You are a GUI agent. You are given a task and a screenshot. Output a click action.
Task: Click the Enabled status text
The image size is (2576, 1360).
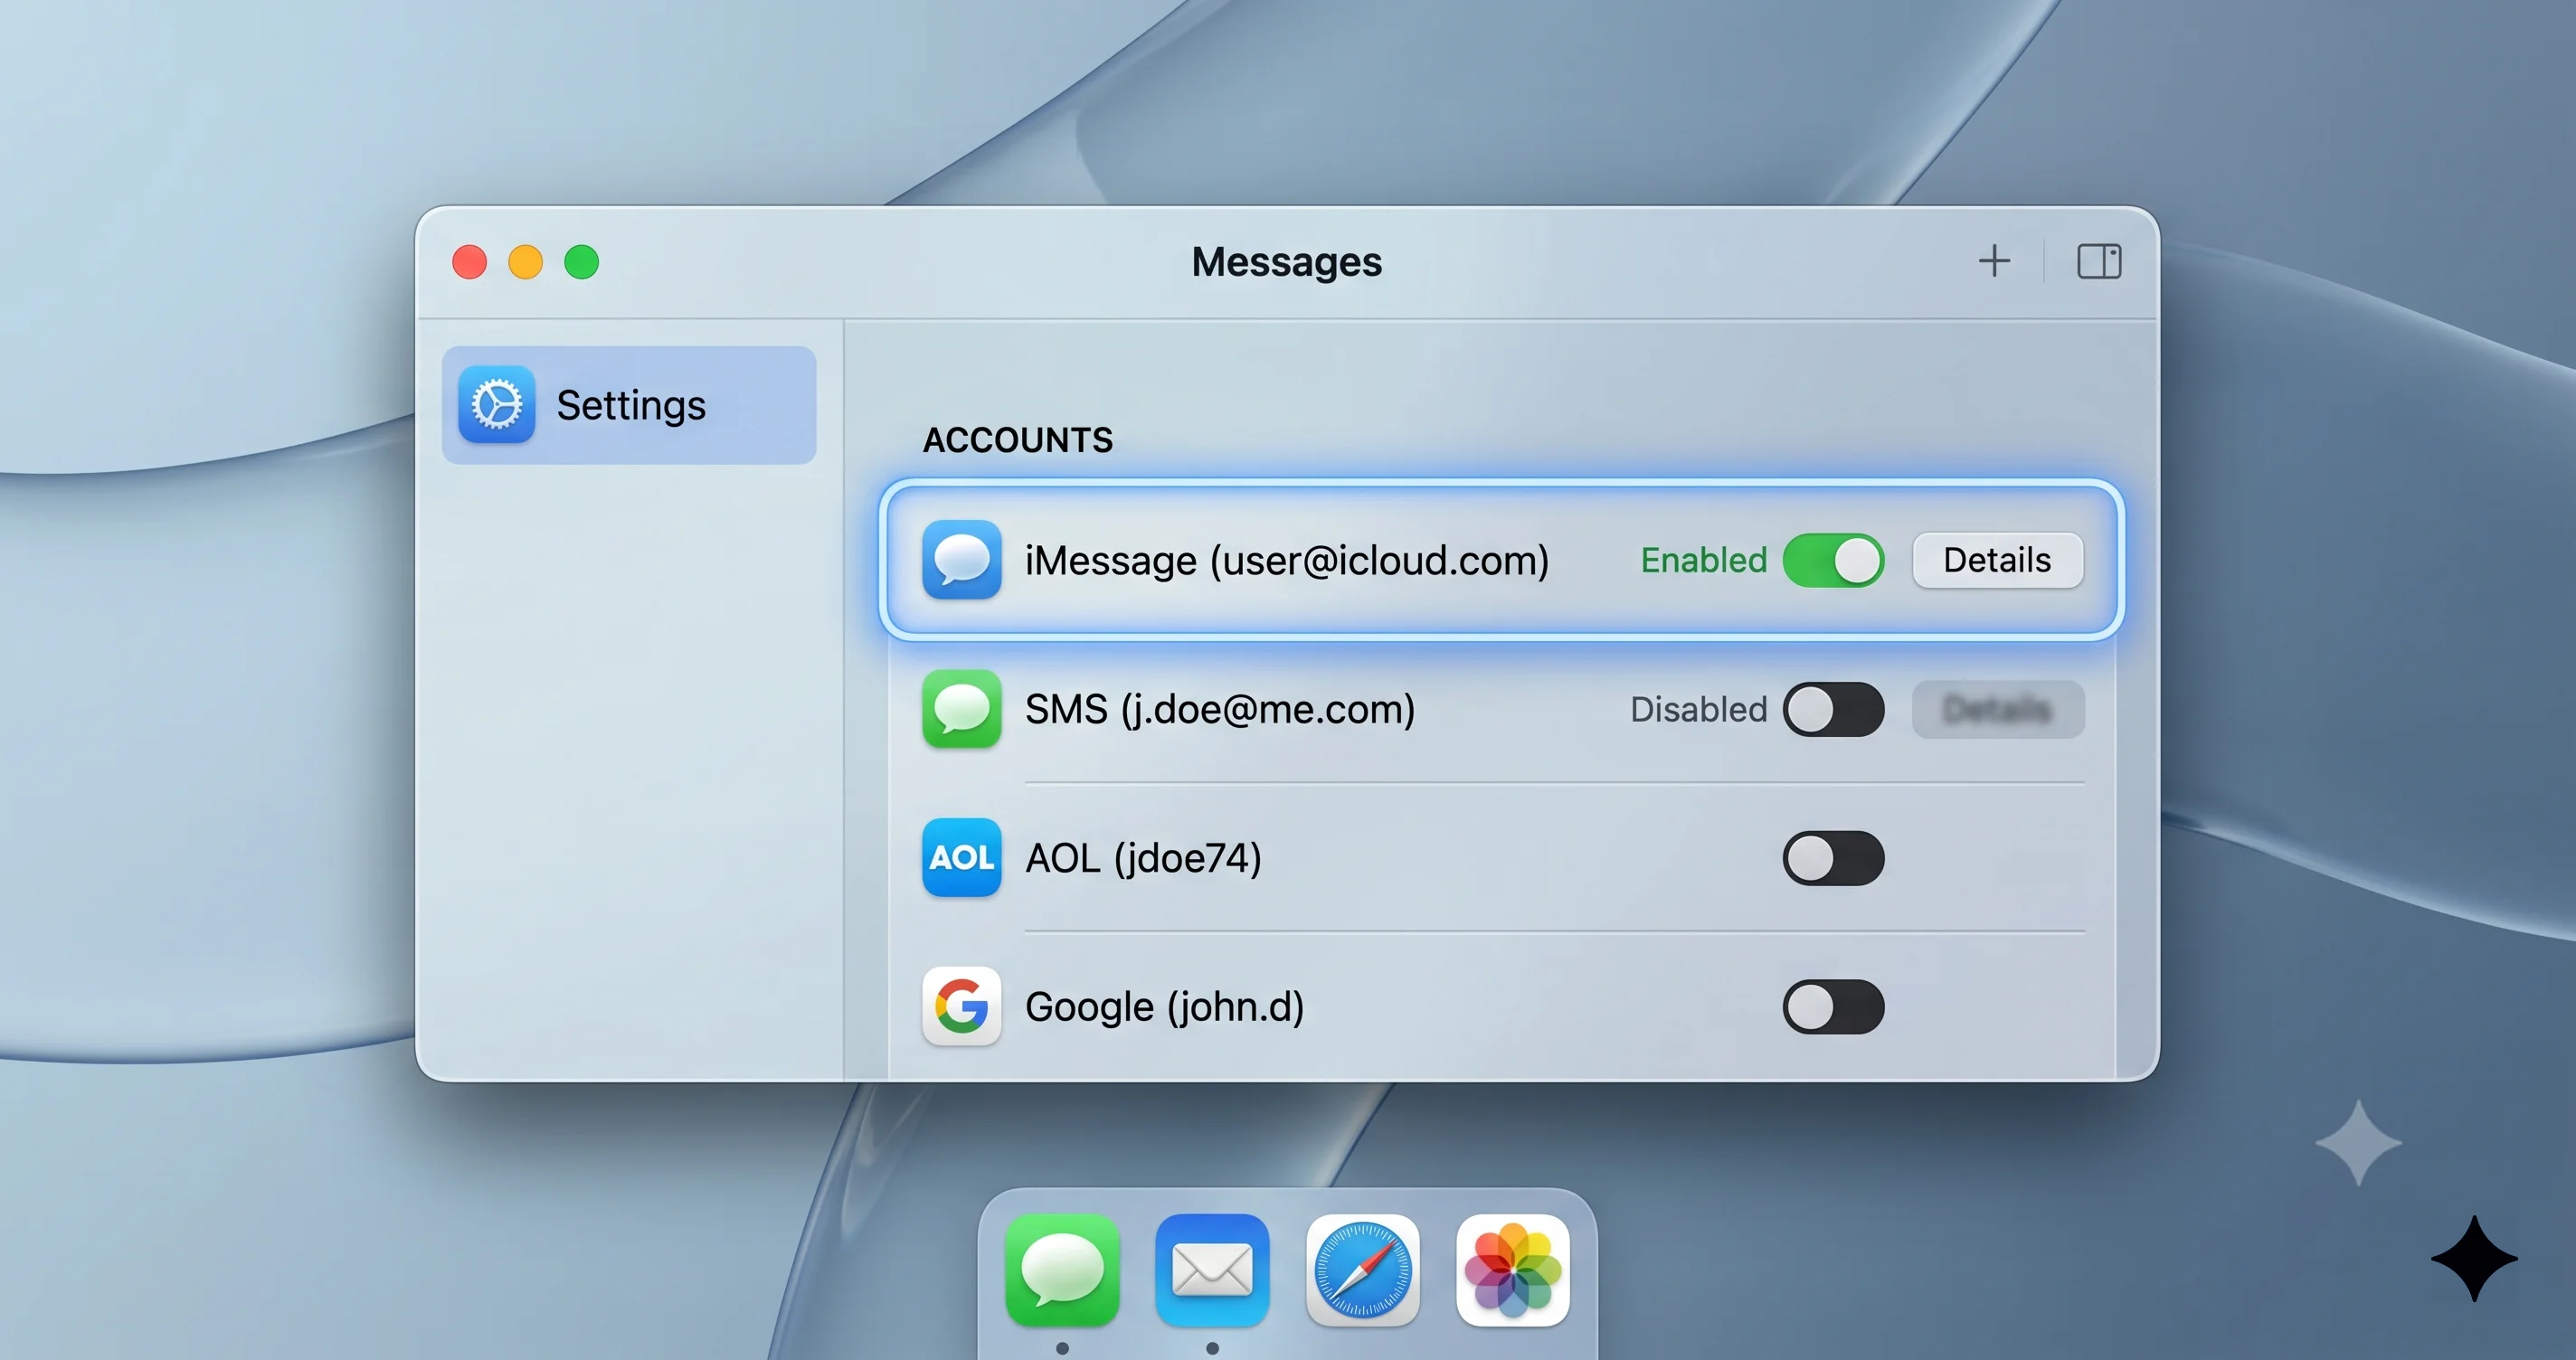pos(1704,560)
